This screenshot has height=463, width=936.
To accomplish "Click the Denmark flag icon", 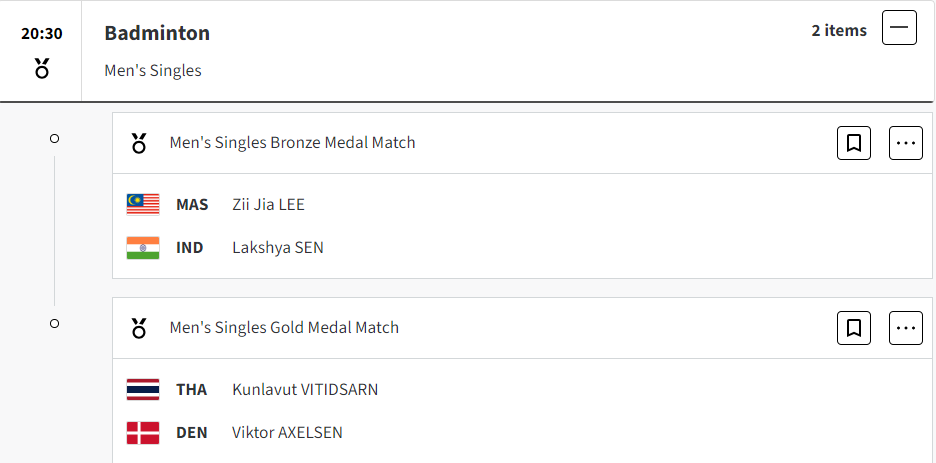I will point(143,433).
